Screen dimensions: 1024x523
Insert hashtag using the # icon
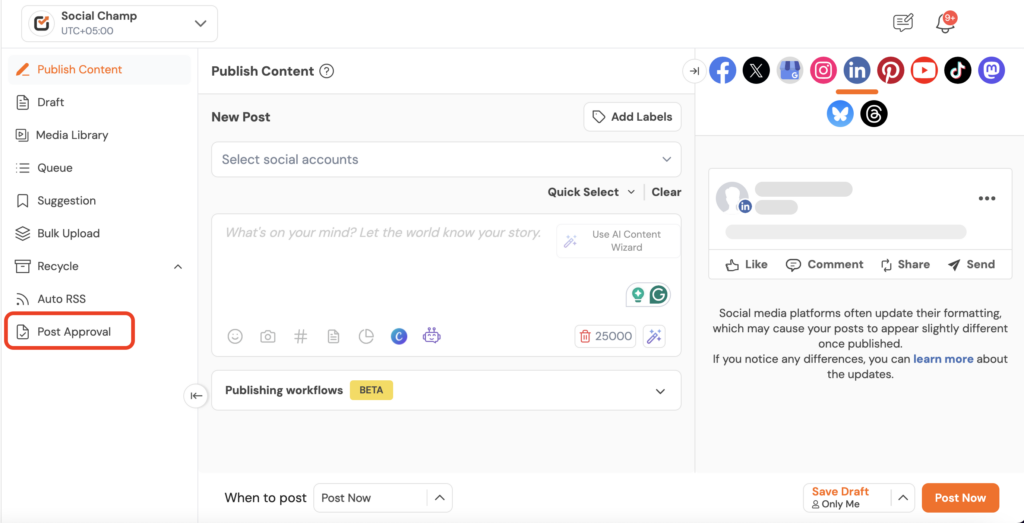tap(300, 337)
